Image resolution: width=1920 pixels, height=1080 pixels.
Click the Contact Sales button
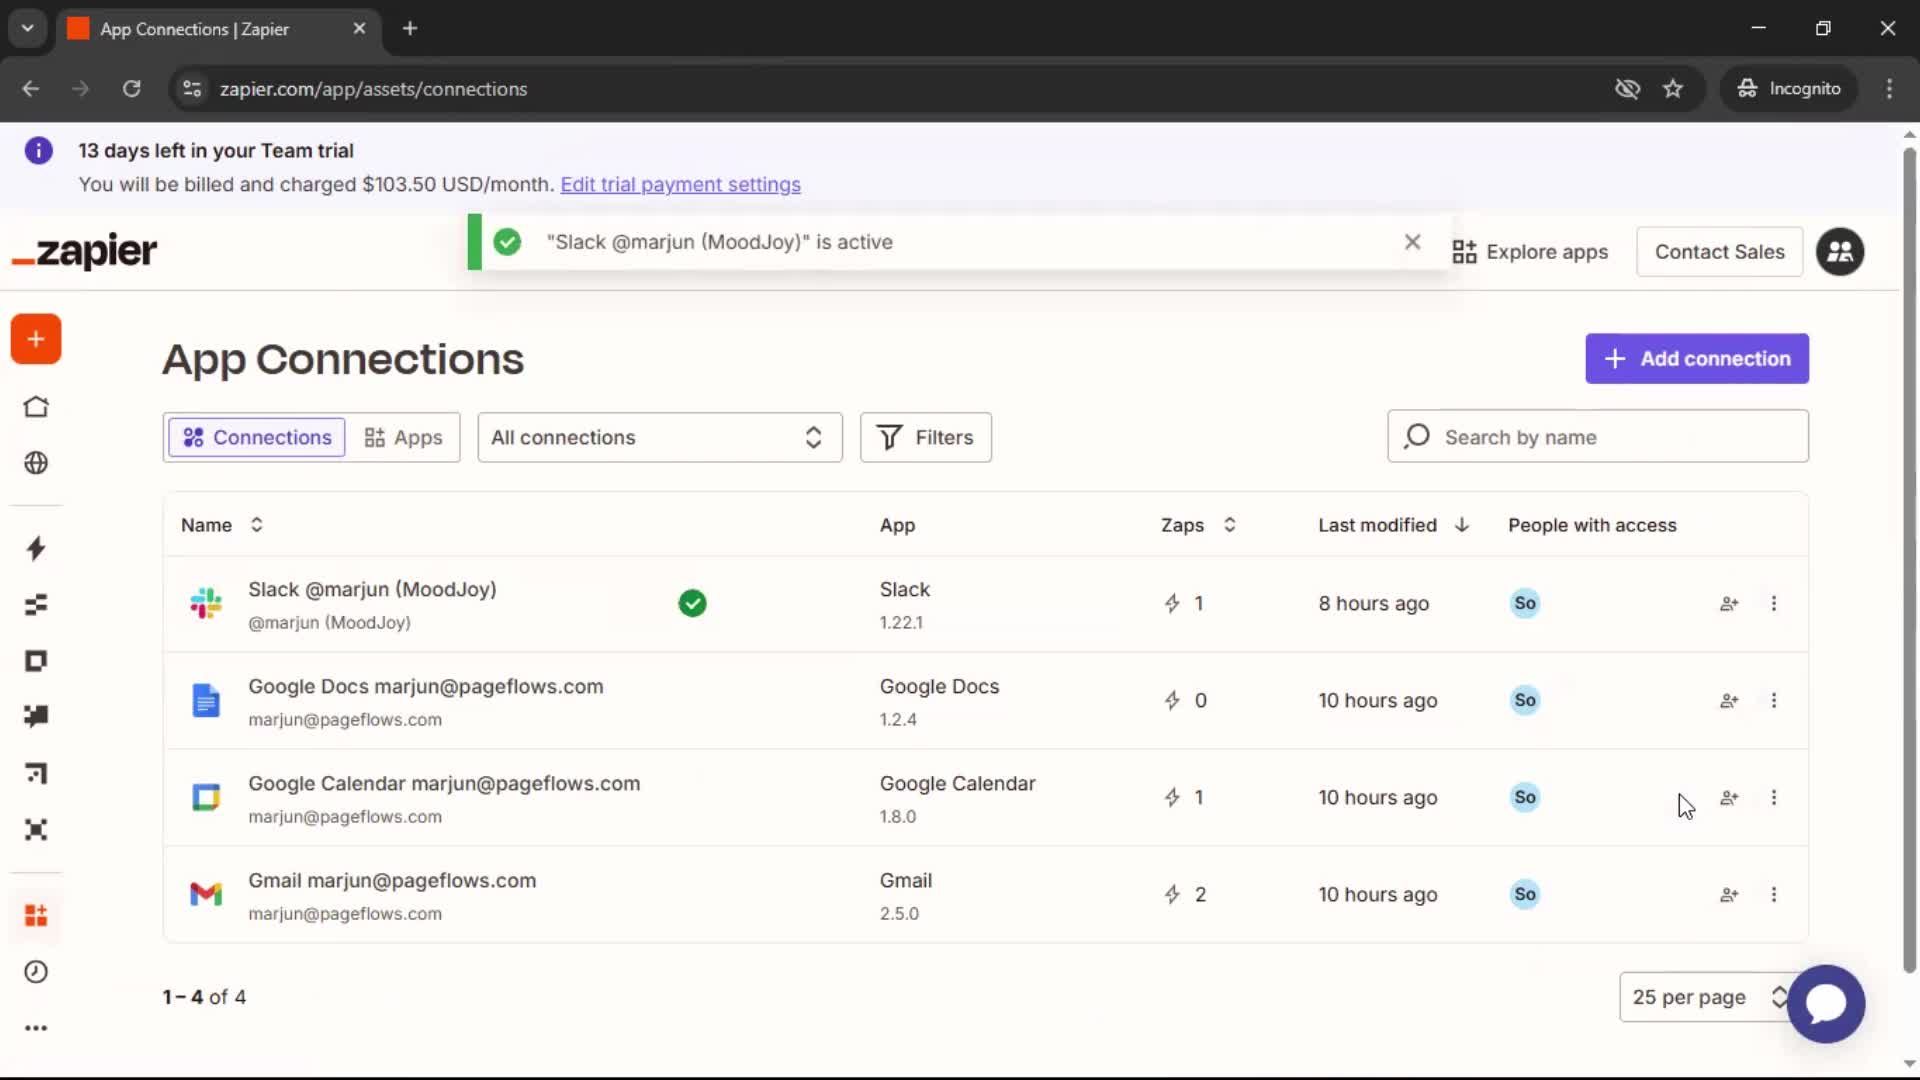(x=1719, y=252)
